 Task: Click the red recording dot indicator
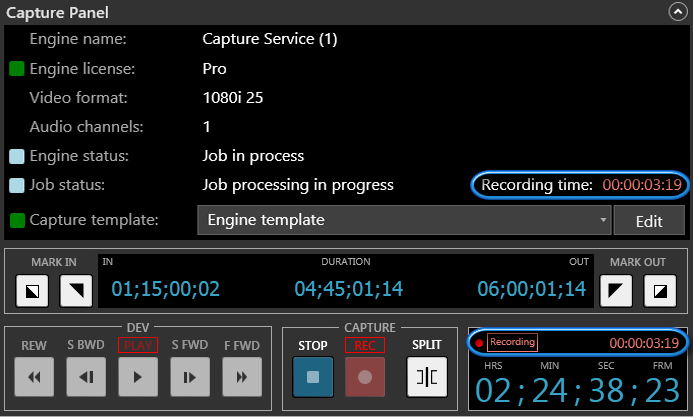pos(479,343)
